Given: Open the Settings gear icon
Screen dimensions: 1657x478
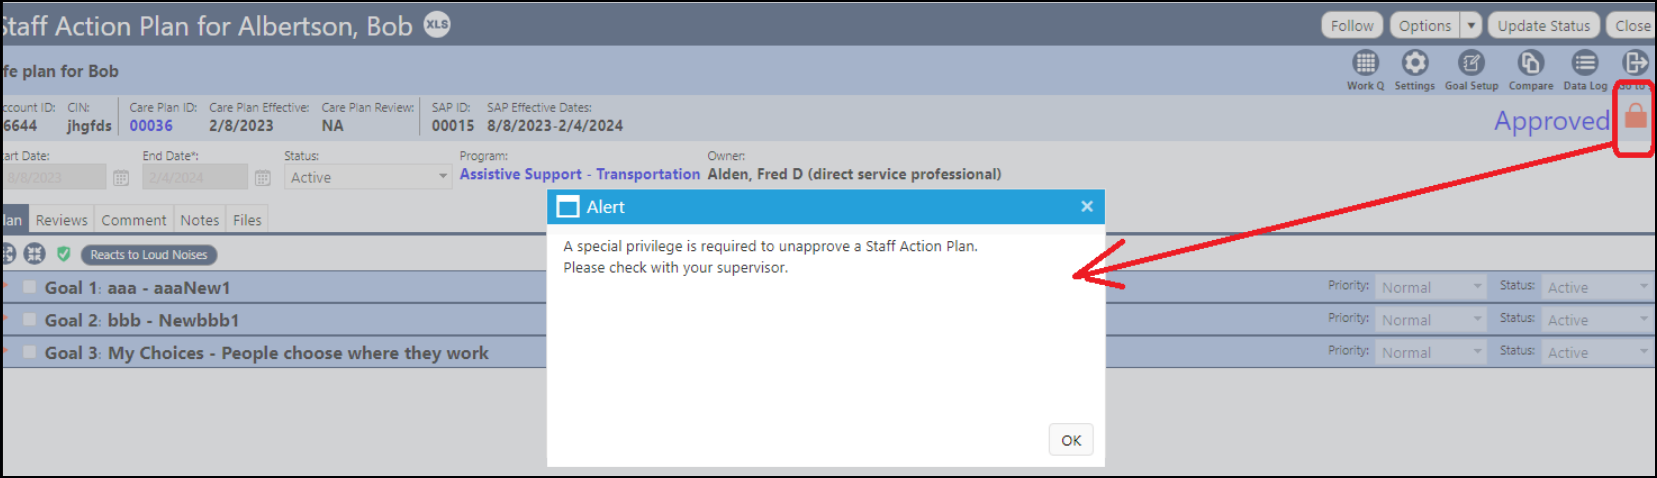Looking at the screenshot, I should 1414,63.
